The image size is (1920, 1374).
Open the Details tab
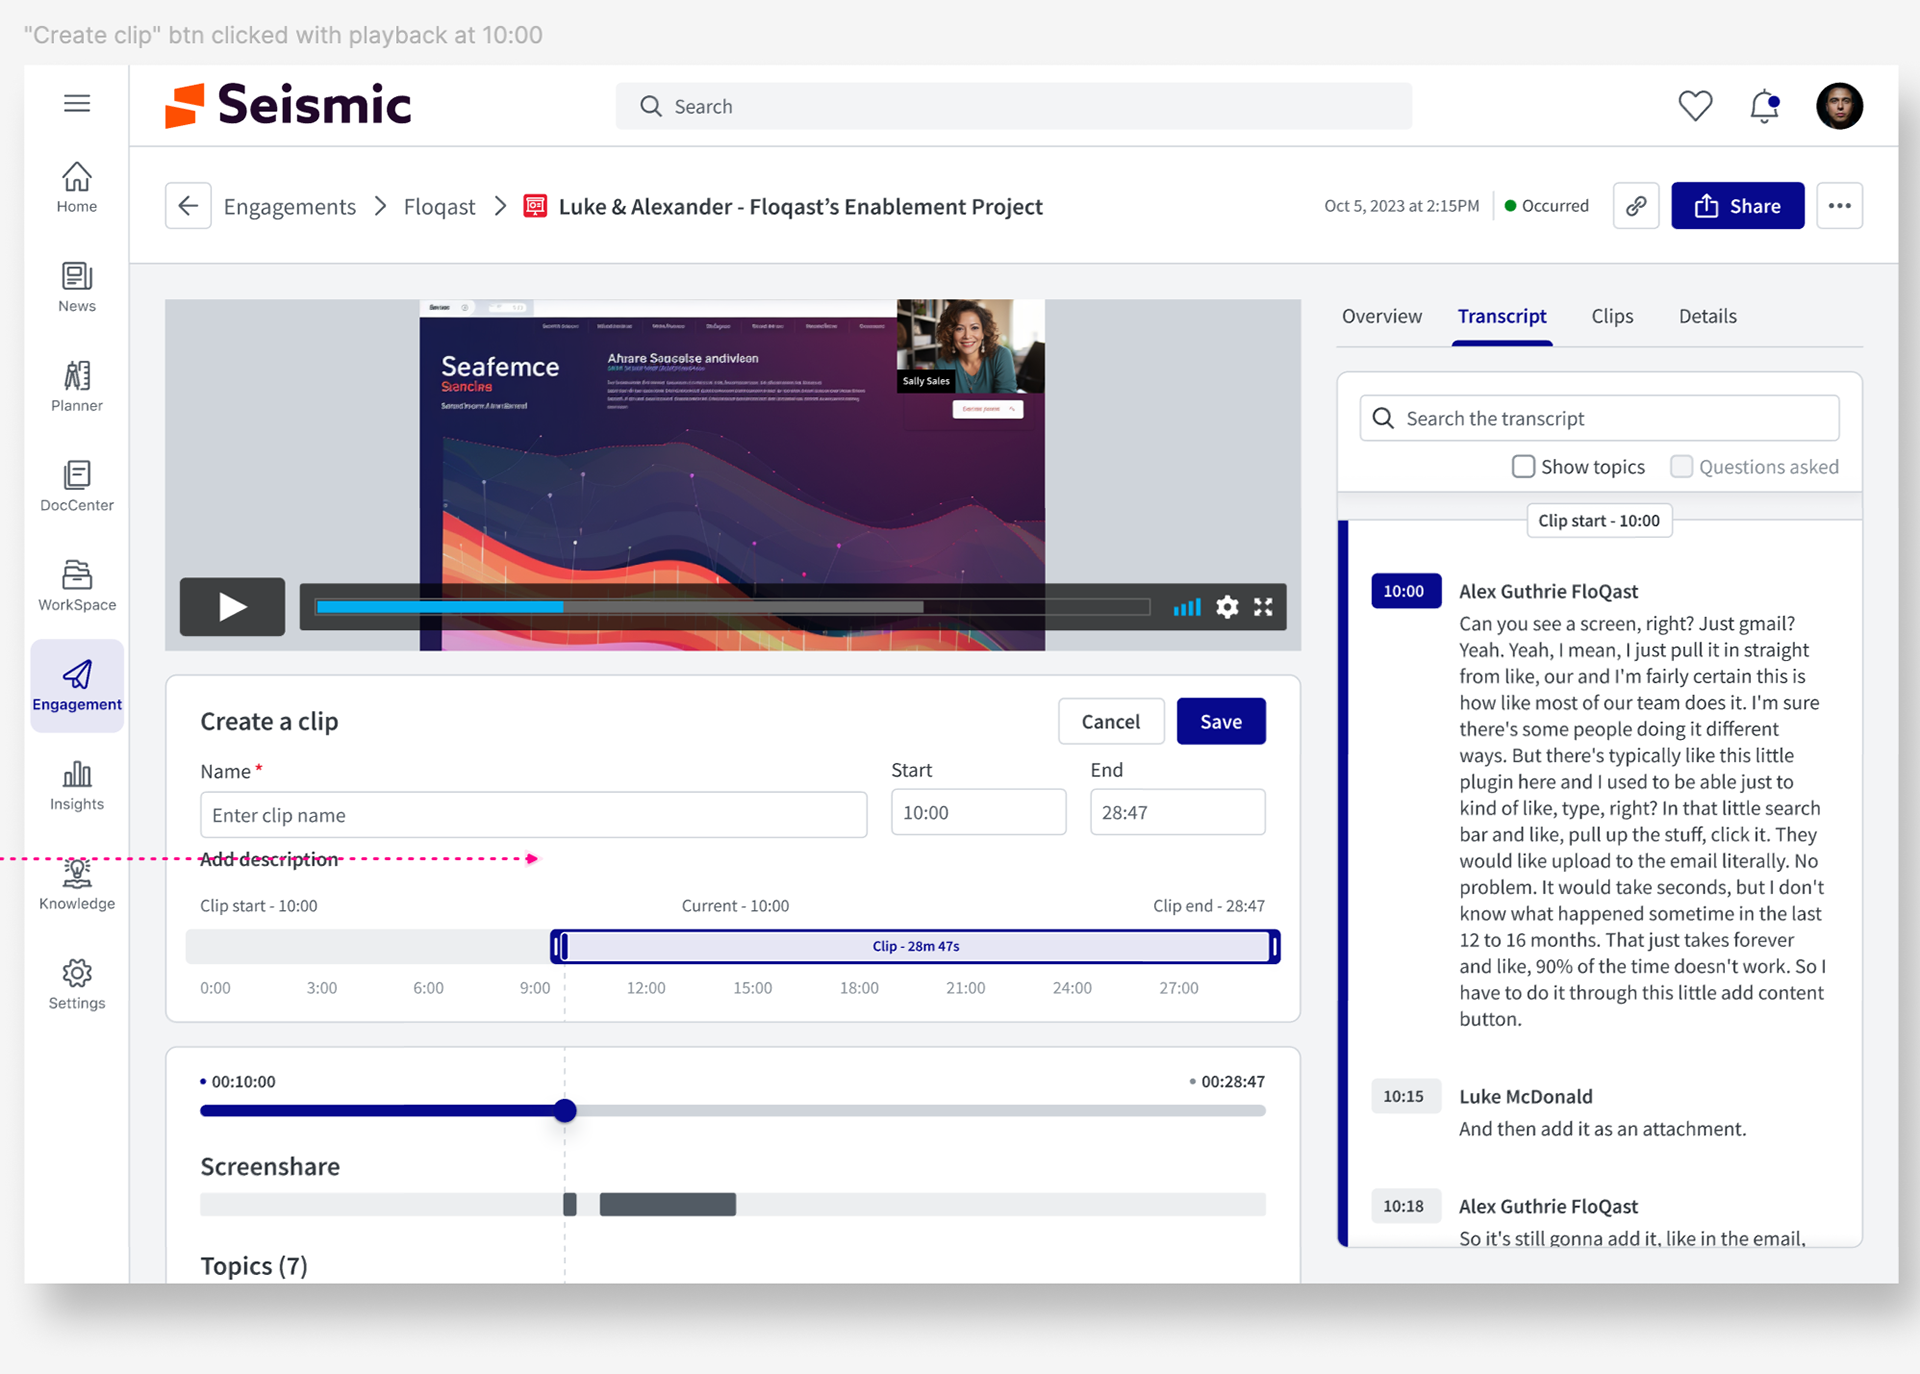tap(1707, 316)
